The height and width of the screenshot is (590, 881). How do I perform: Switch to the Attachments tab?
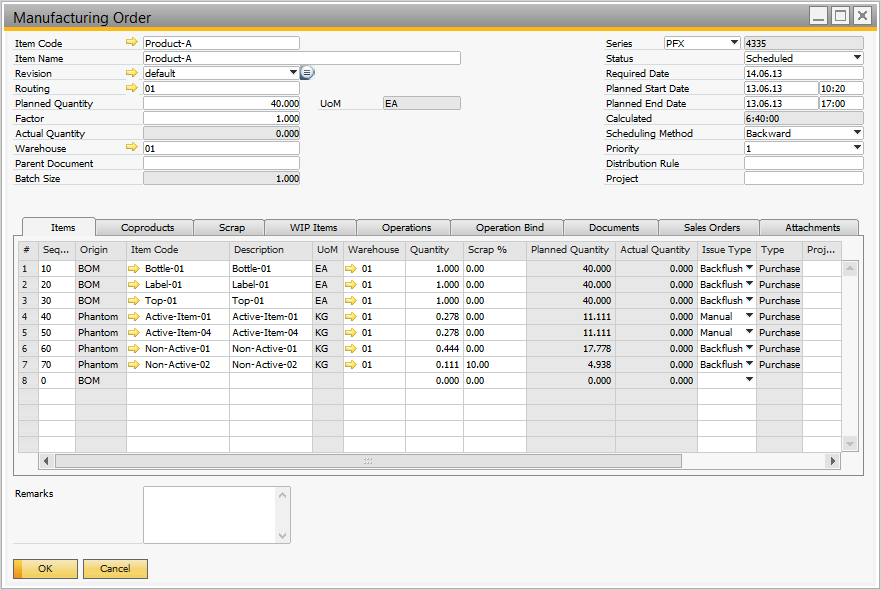812,228
